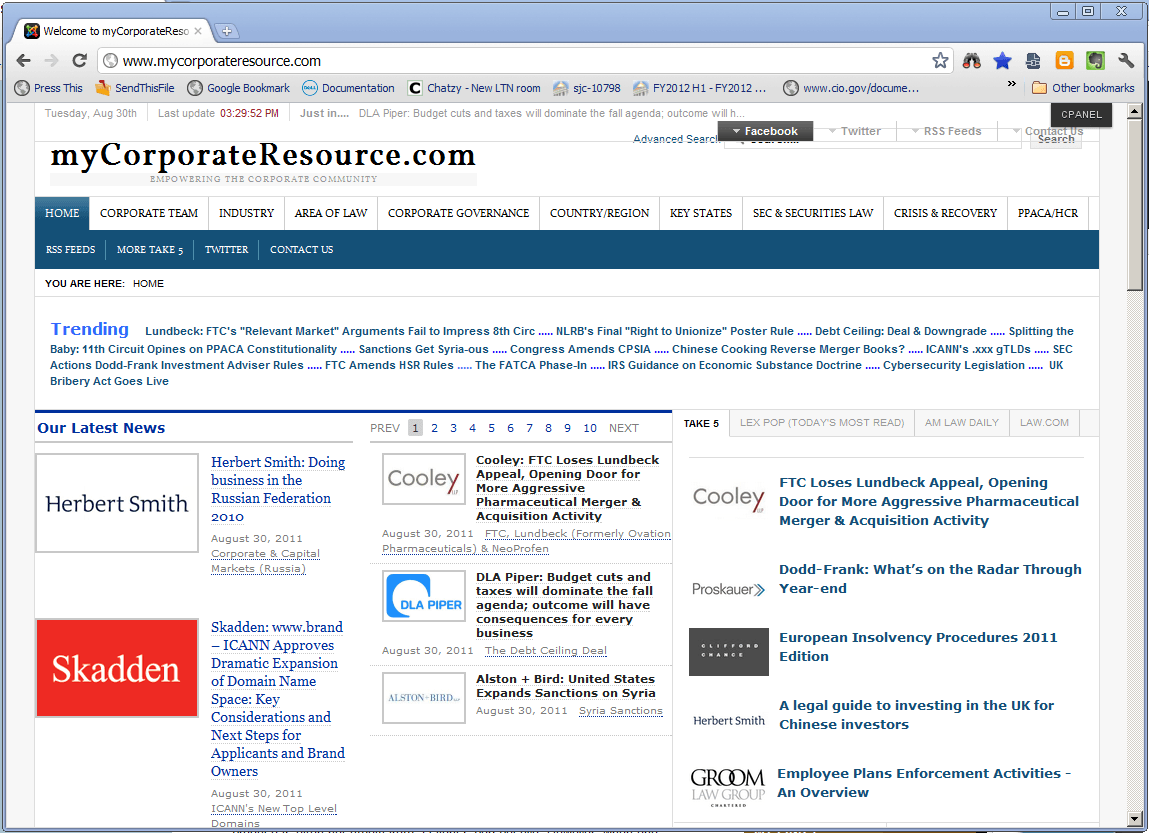Click the blue star extension icon
The image size is (1149, 833).
tap(1002, 61)
